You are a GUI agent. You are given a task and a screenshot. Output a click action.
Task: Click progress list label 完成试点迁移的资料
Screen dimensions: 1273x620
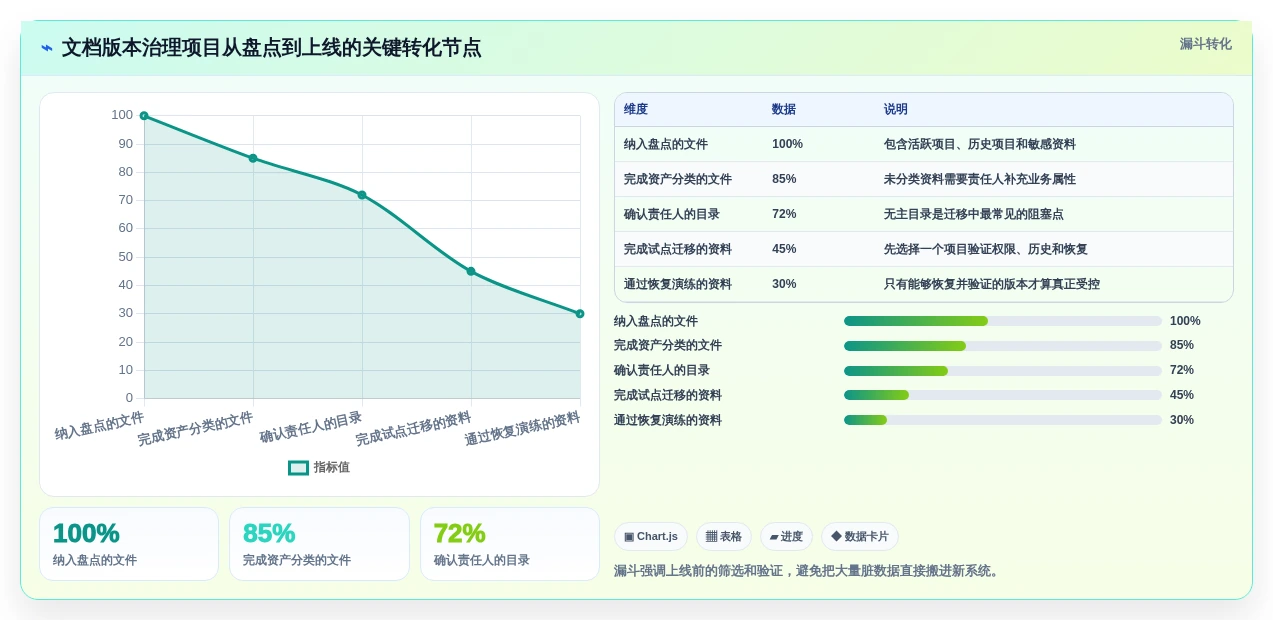(x=668, y=395)
